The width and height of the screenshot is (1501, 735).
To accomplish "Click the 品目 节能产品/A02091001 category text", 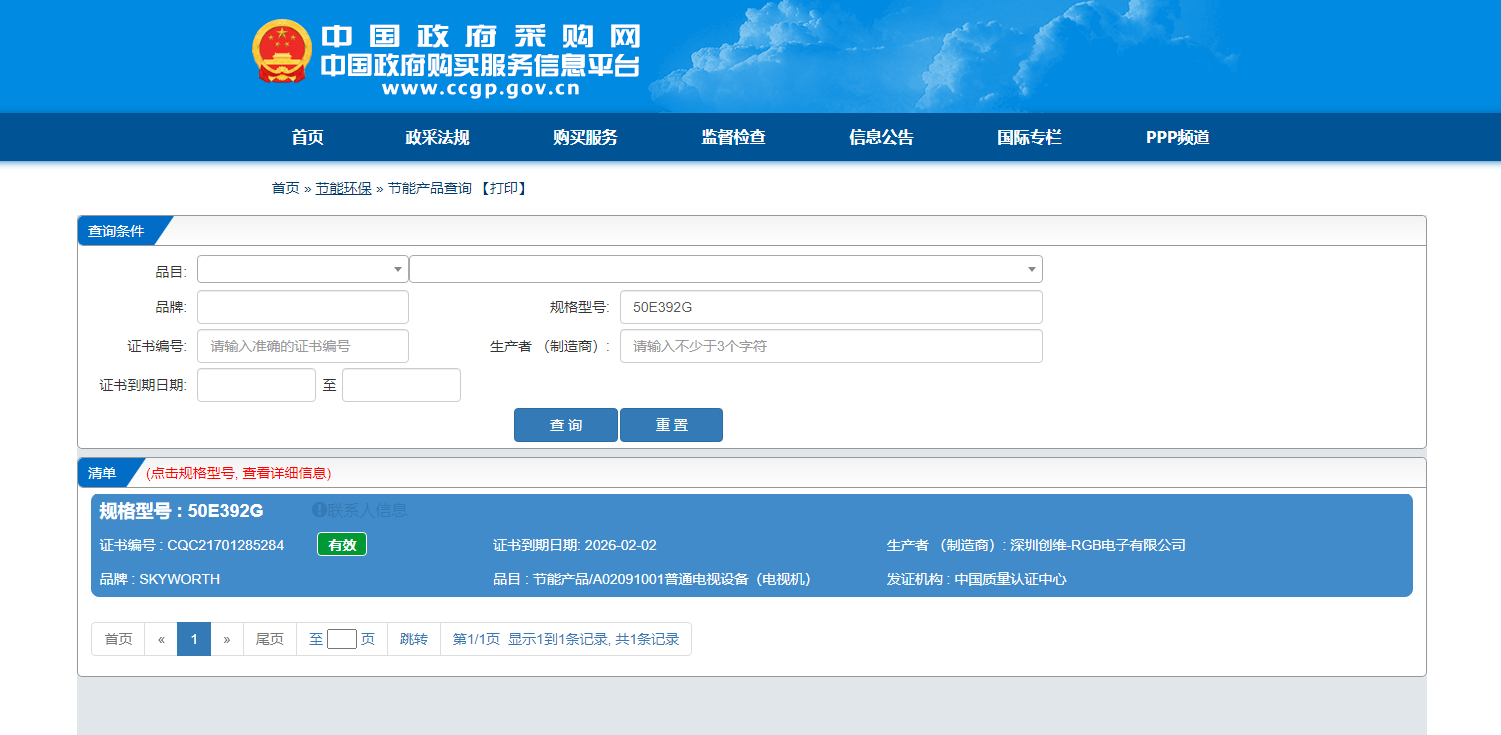I will click(652, 579).
